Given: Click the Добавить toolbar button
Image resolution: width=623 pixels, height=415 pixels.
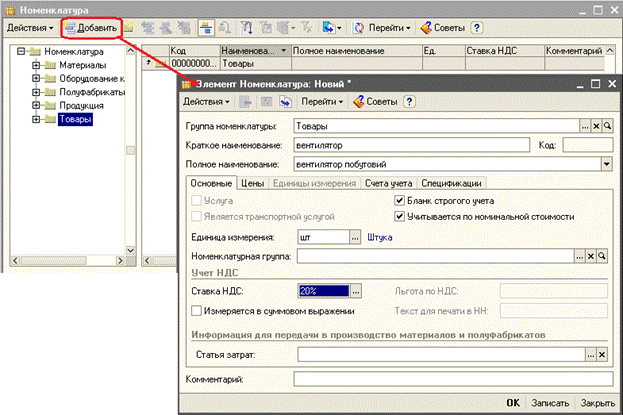Looking at the screenshot, I should [x=92, y=27].
